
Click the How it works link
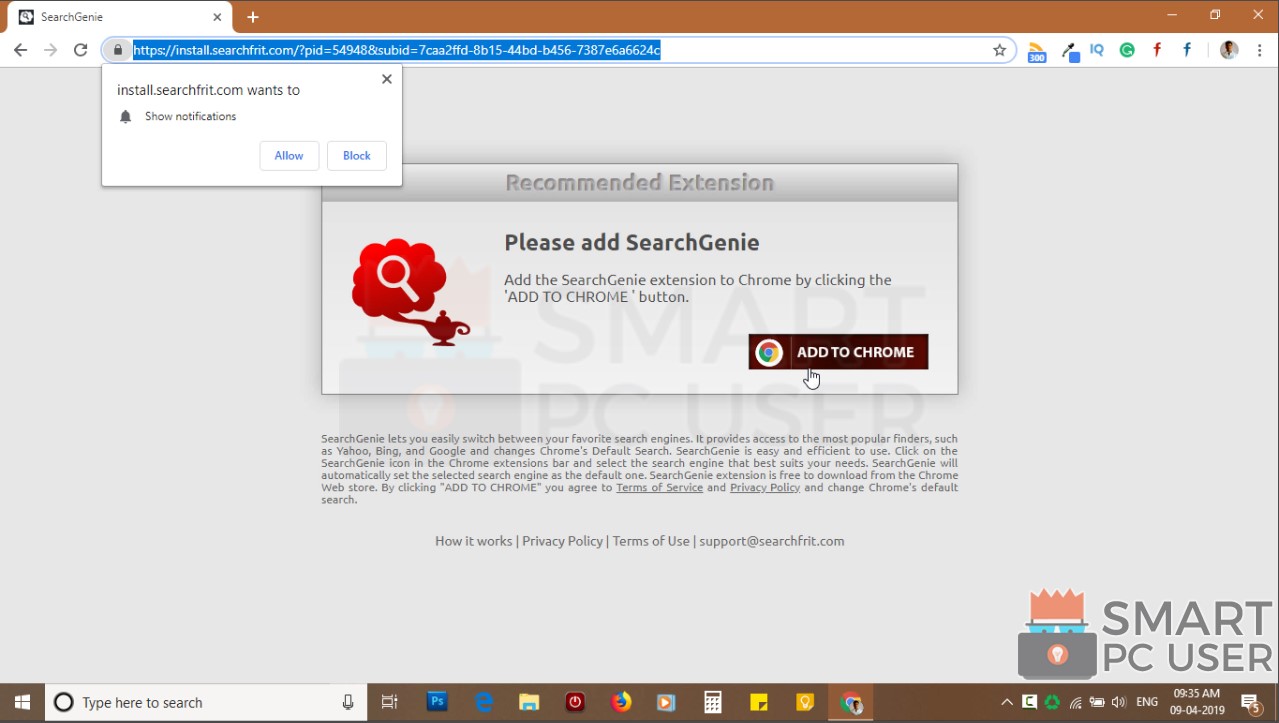tap(473, 540)
